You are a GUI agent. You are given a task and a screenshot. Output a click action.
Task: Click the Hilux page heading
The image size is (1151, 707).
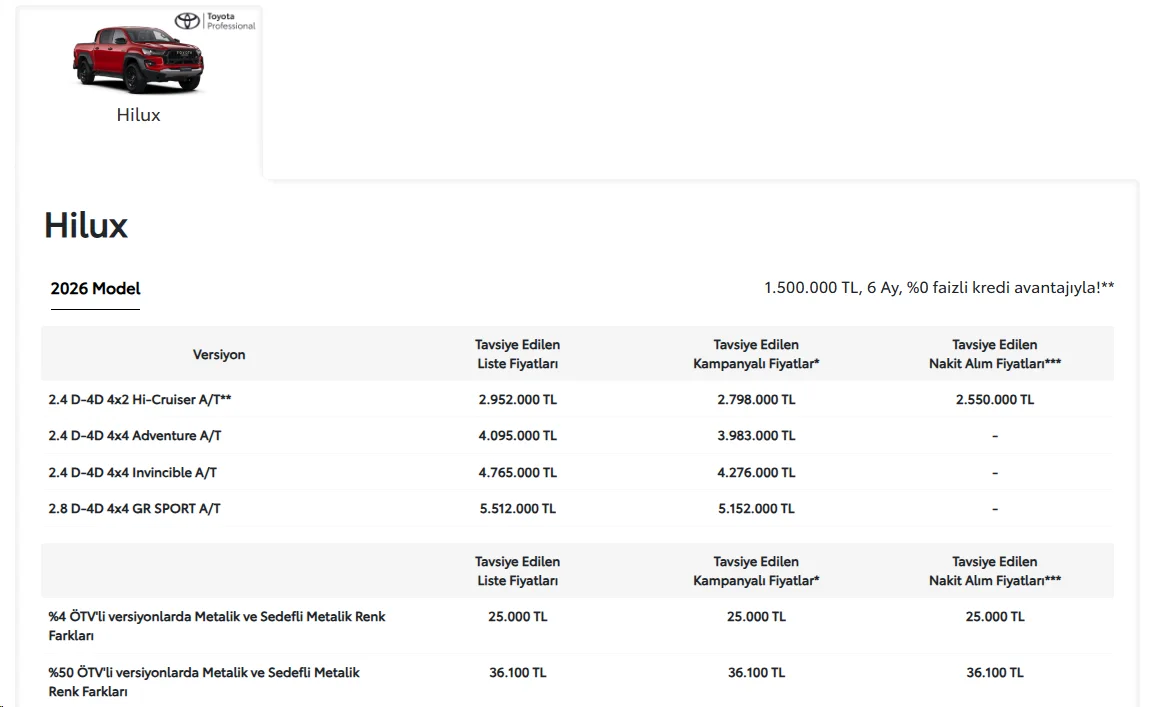tap(86, 225)
